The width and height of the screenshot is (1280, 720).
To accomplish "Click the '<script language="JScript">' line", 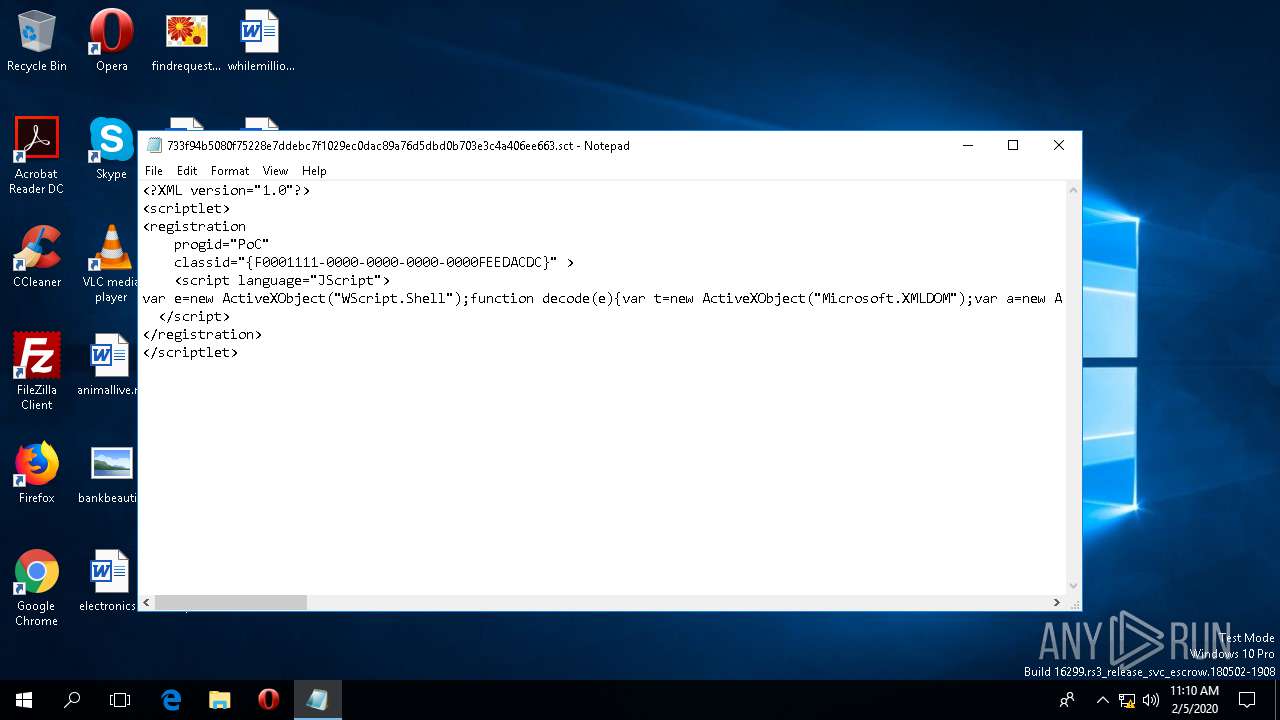I will point(282,280).
